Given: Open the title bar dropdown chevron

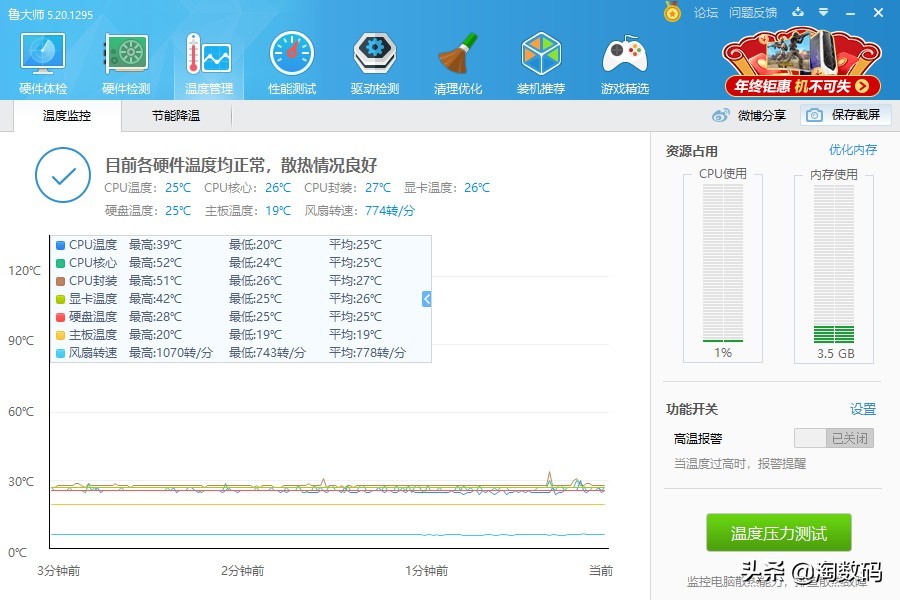Looking at the screenshot, I should click(x=822, y=13).
